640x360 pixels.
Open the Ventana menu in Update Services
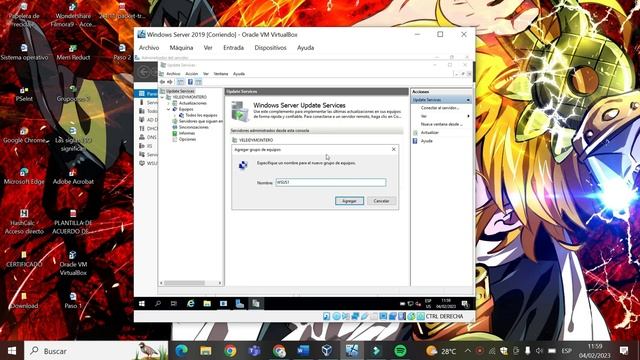[221, 74]
